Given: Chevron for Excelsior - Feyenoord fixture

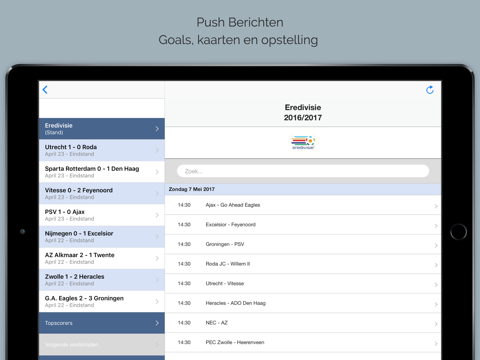Looking at the screenshot, I should tap(436, 226).
